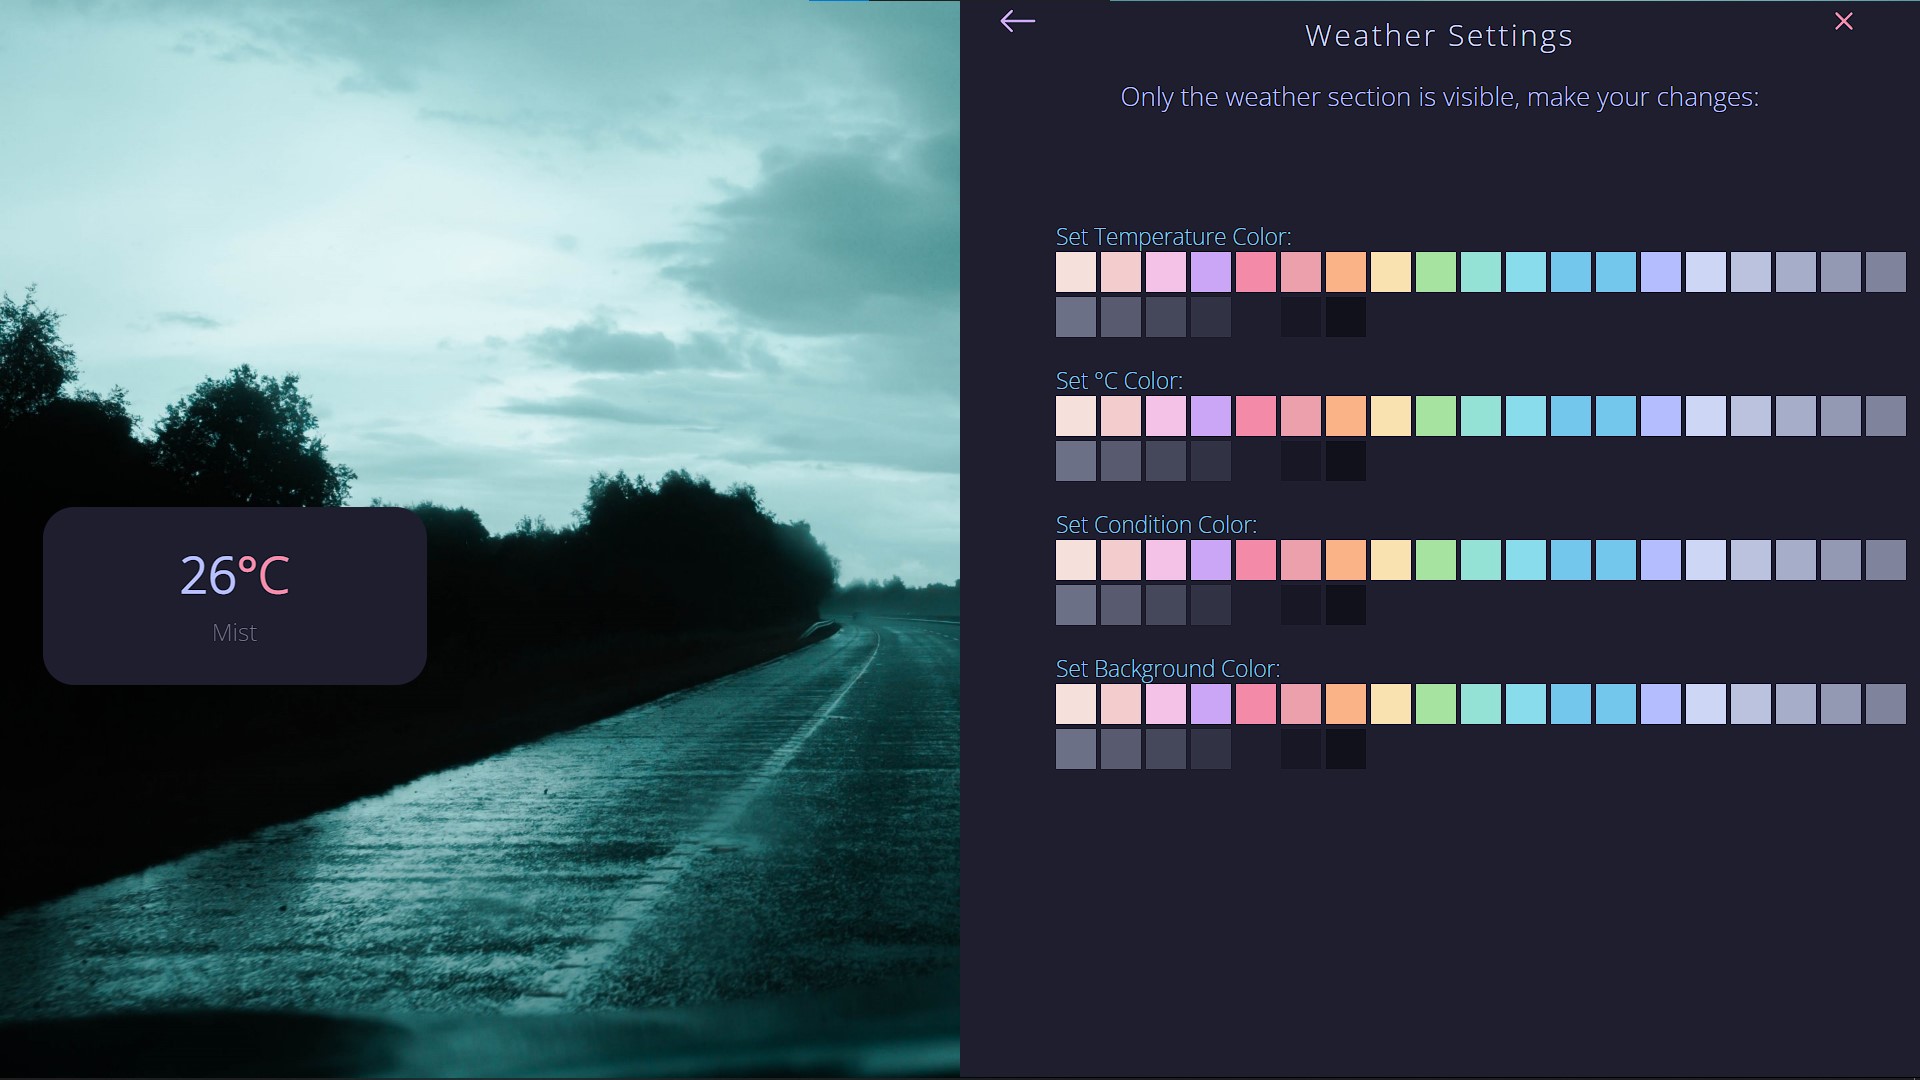
Task: Click the 26°C temperature reading in the weather widget
Action: [x=235, y=576]
